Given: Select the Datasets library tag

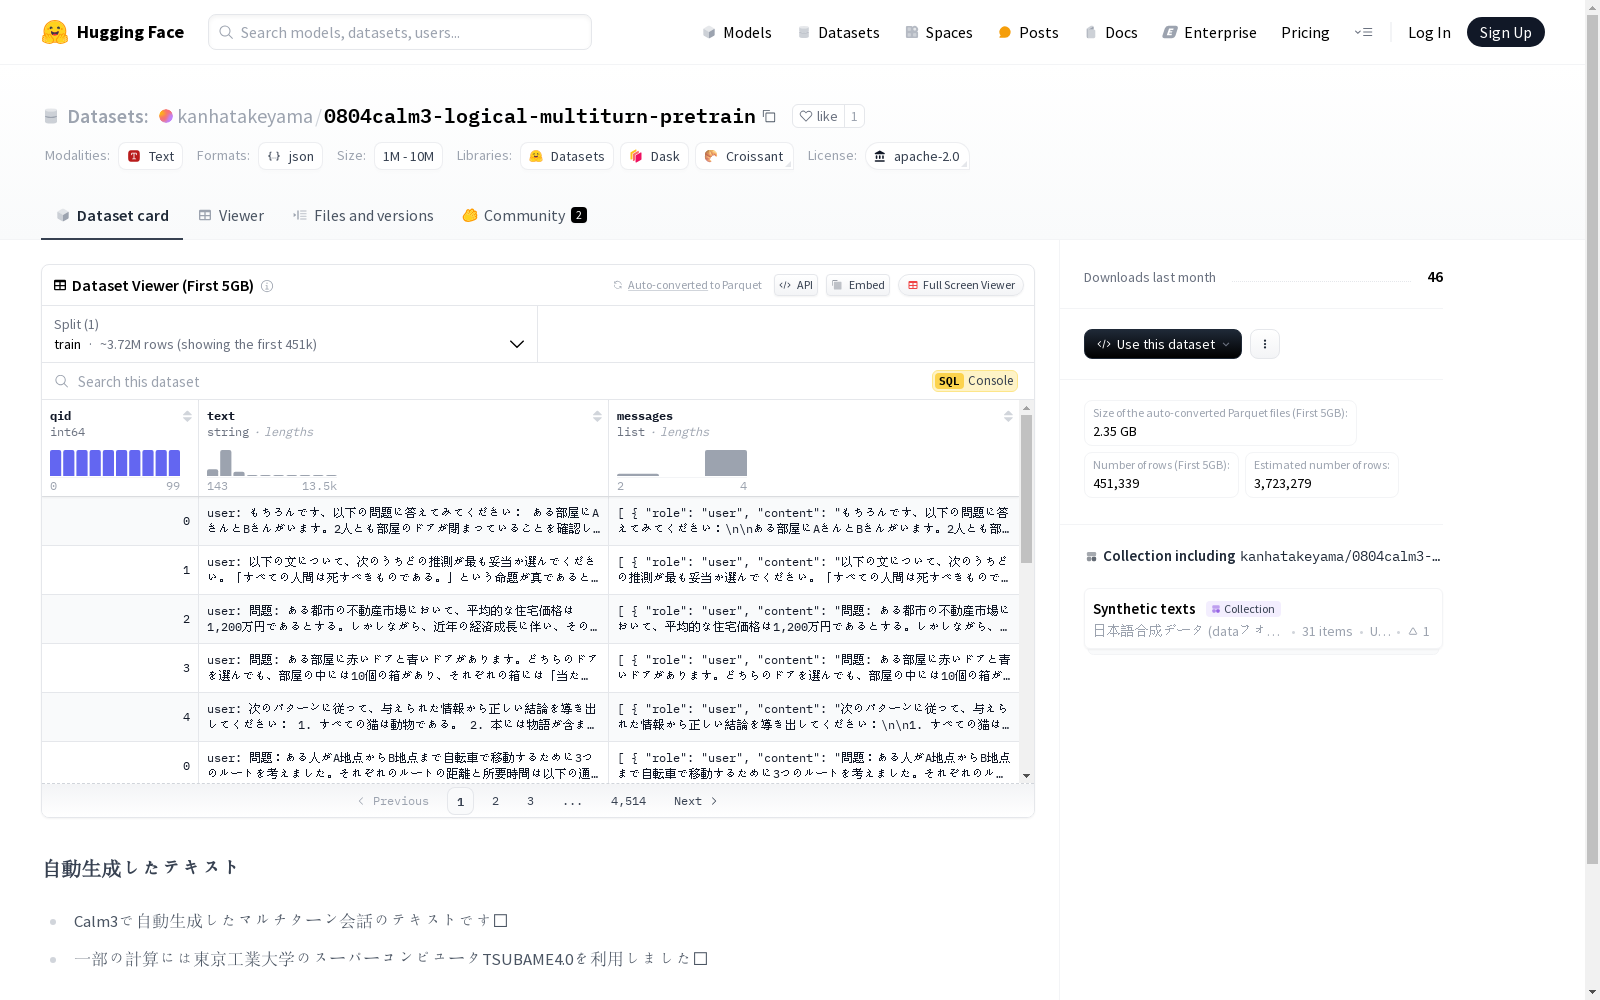Looking at the screenshot, I should coord(567,156).
